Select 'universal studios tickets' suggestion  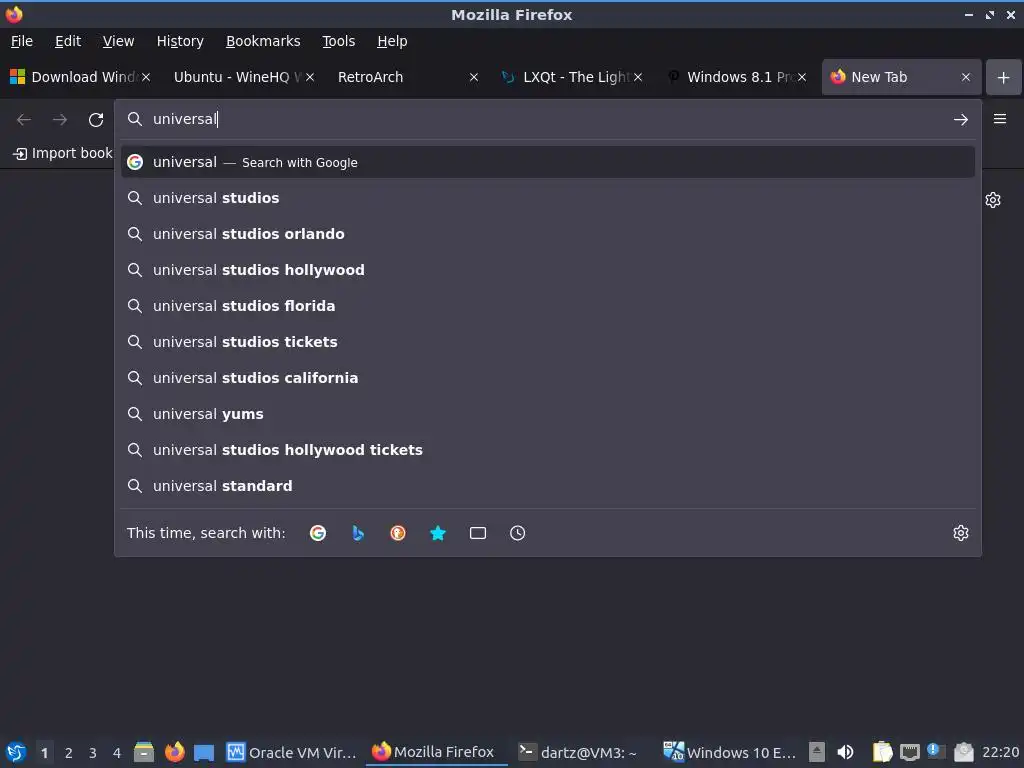click(x=548, y=342)
